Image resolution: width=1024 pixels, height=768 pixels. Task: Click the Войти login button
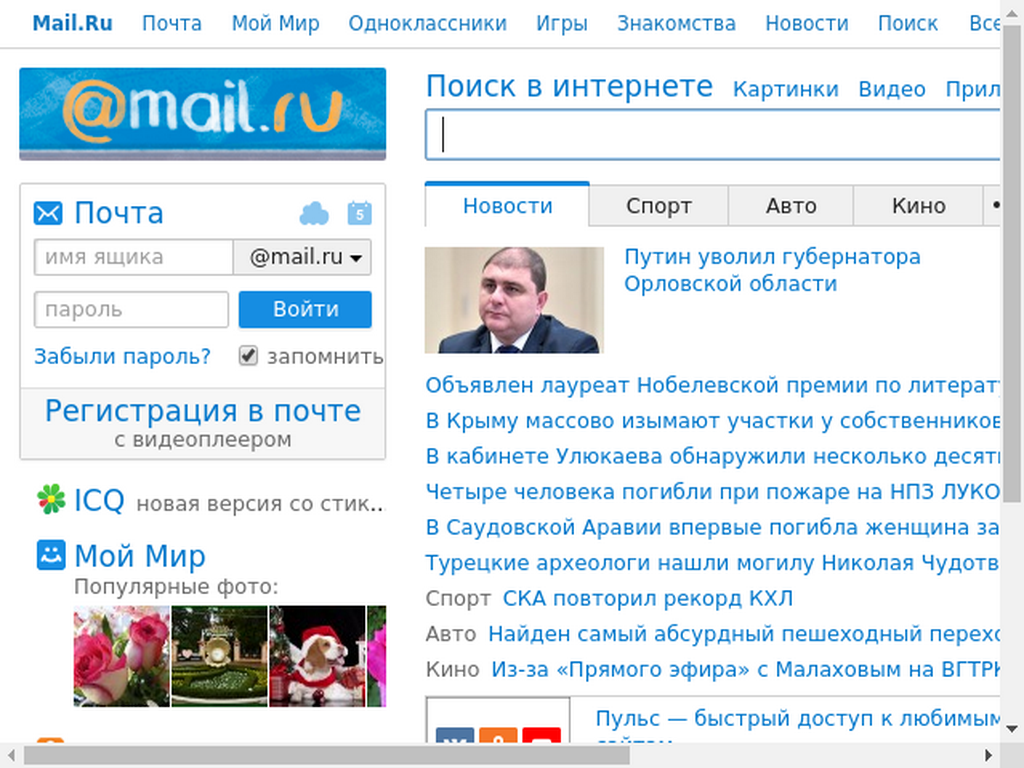tap(305, 310)
